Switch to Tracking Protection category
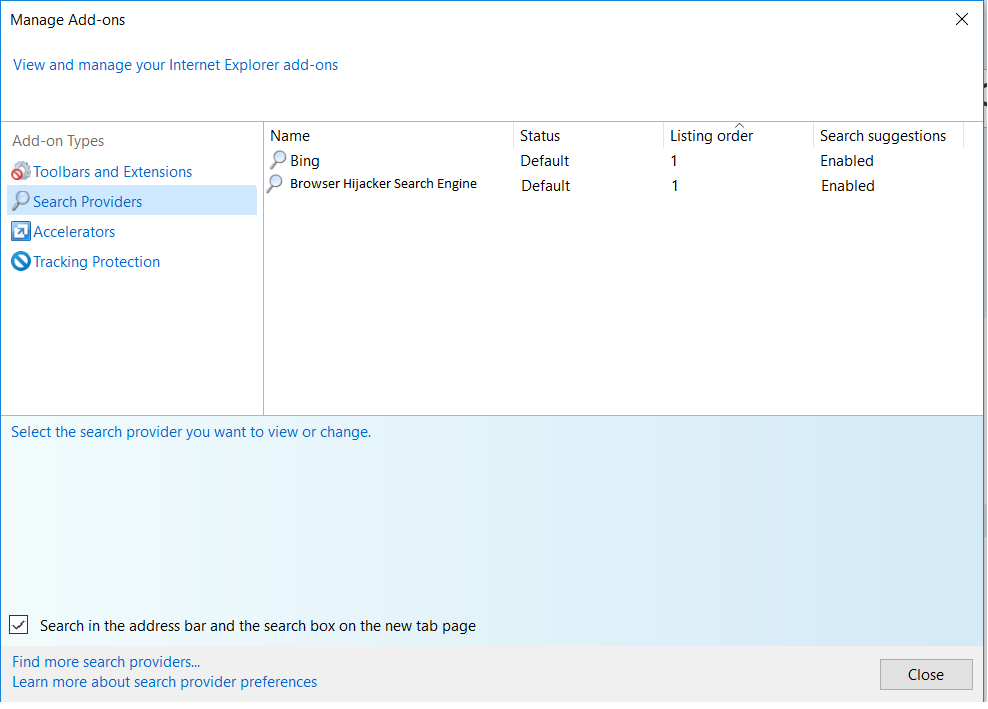The image size is (988, 709). point(96,262)
